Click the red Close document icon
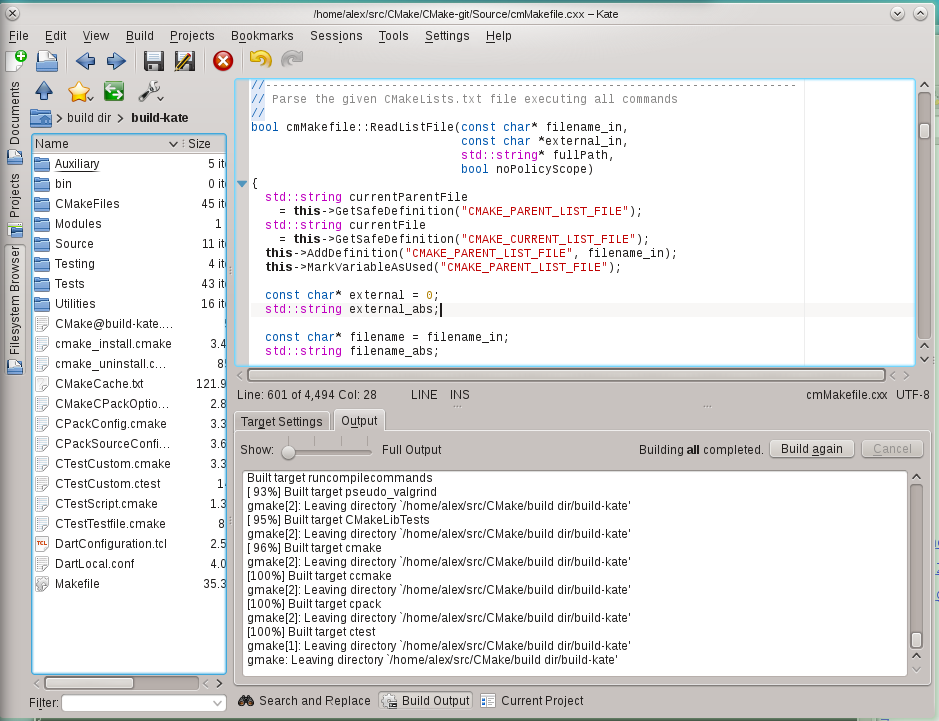This screenshot has width=939, height=721. coord(222,61)
